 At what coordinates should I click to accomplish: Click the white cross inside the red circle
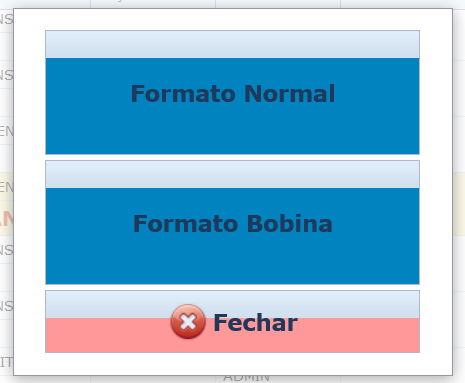coord(188,322)
